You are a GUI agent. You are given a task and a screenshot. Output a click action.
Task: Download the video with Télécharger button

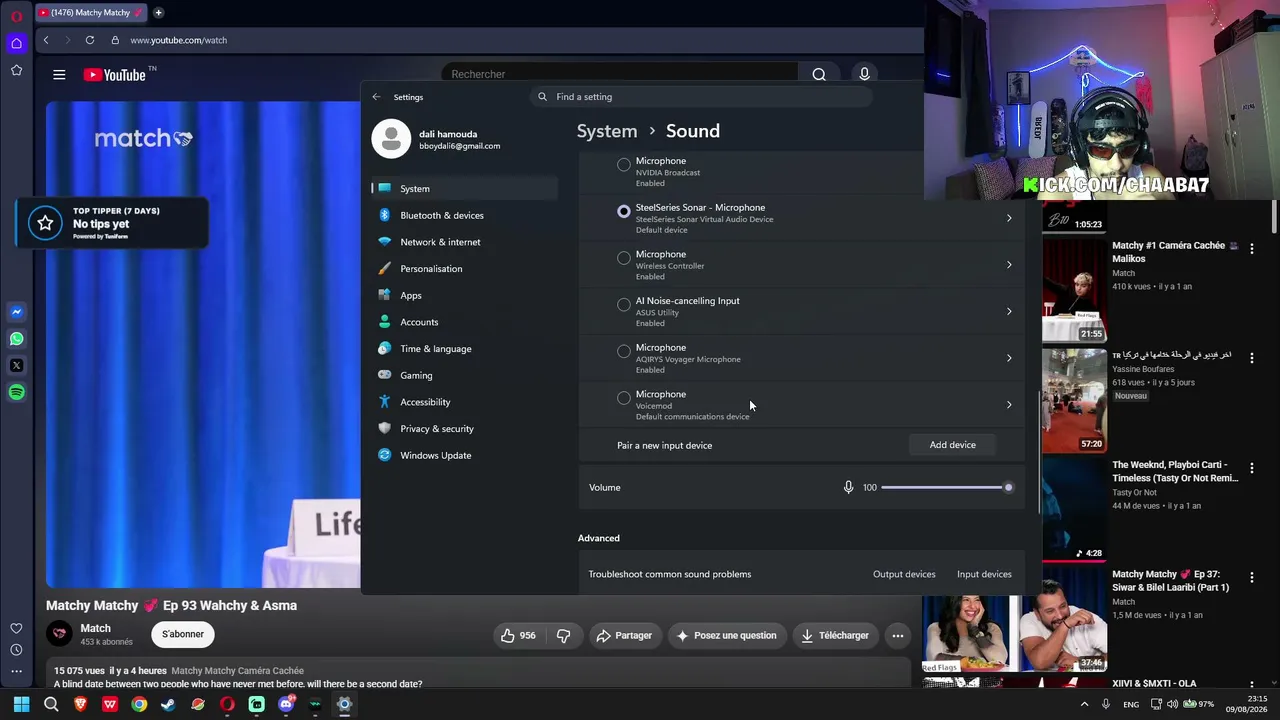pos(834,635)
